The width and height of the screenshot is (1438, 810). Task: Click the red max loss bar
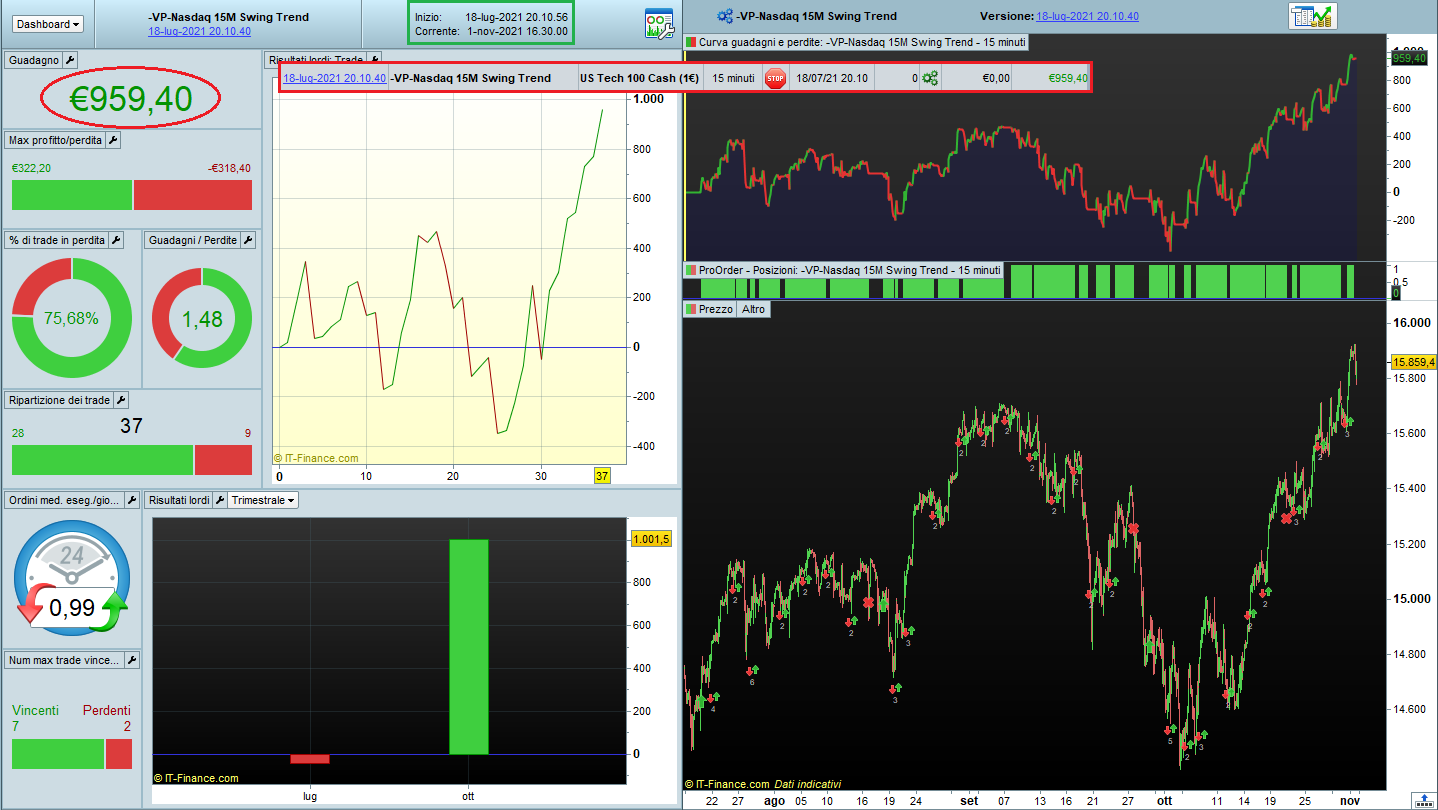point(193,195)
